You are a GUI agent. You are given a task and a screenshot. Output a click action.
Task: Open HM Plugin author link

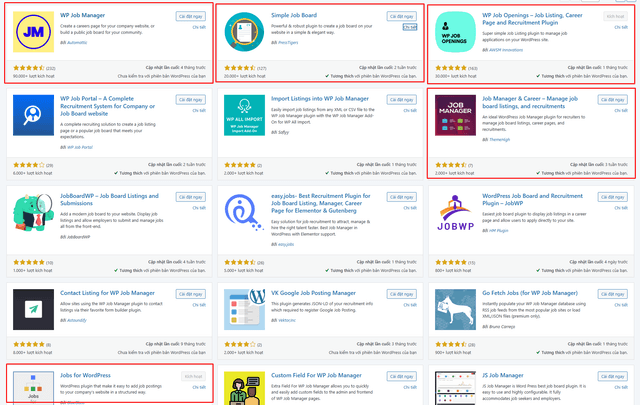pyautogui.click(x=499, y=231)
